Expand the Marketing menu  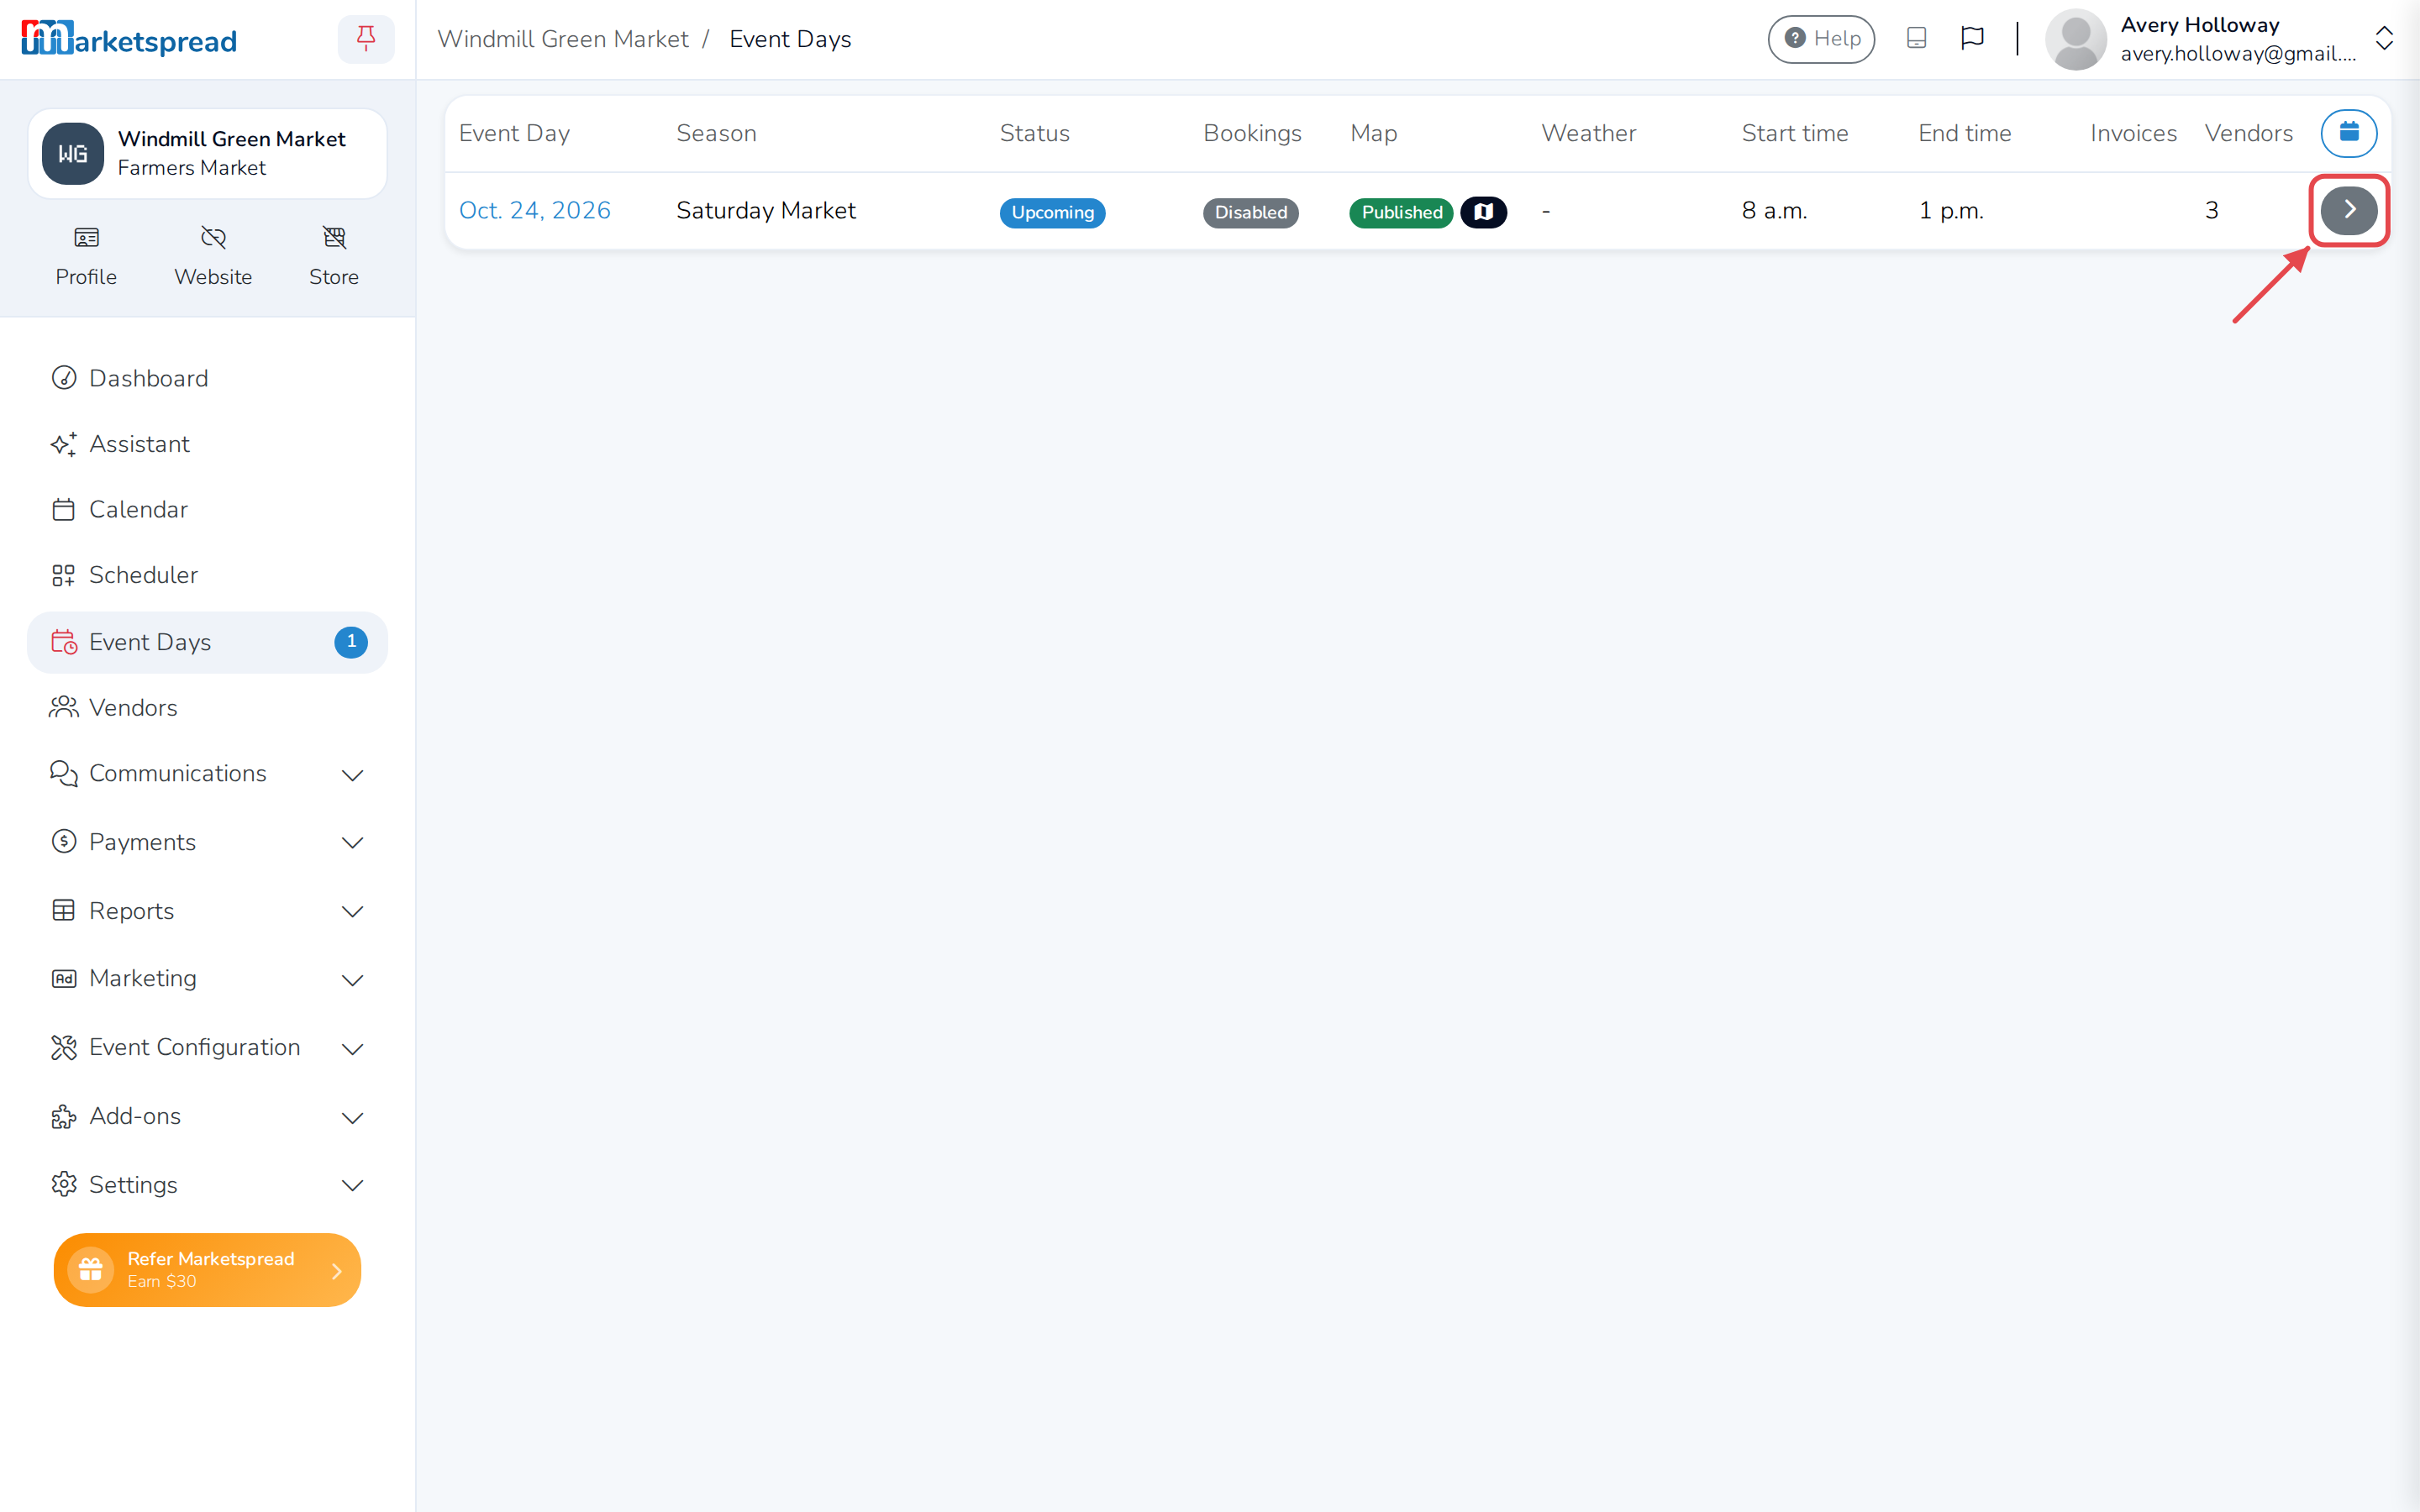(x=207, y=979)
